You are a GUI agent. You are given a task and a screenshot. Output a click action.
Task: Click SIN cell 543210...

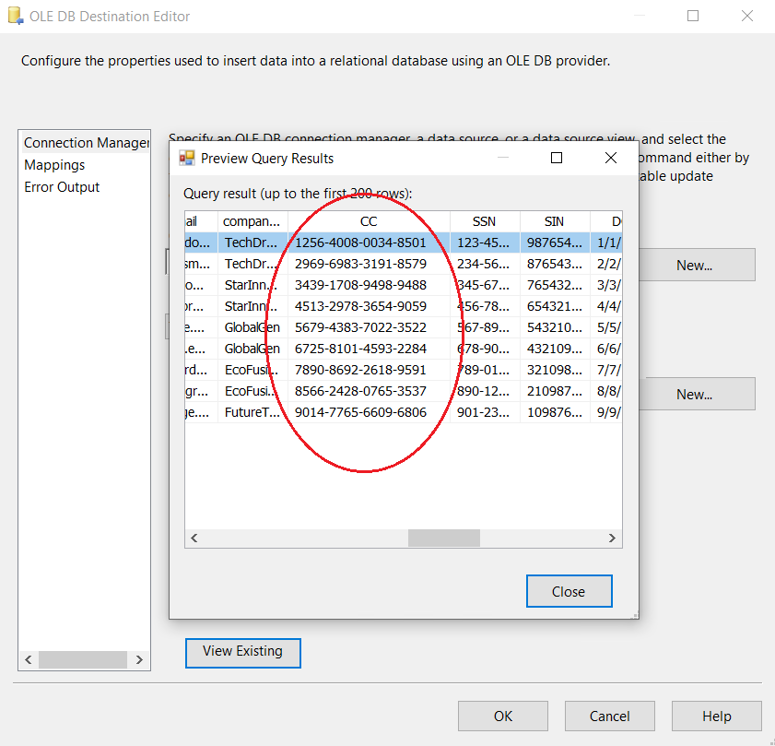pyautogui.click(x=555, y=327)
